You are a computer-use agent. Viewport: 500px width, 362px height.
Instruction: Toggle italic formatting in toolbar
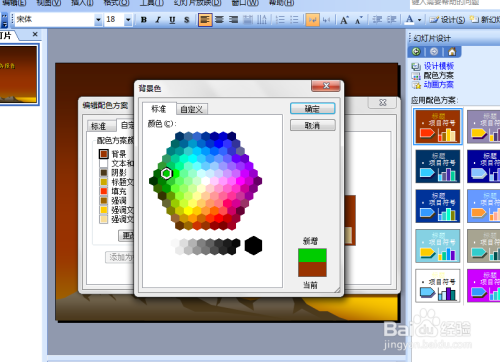(158, 20)
